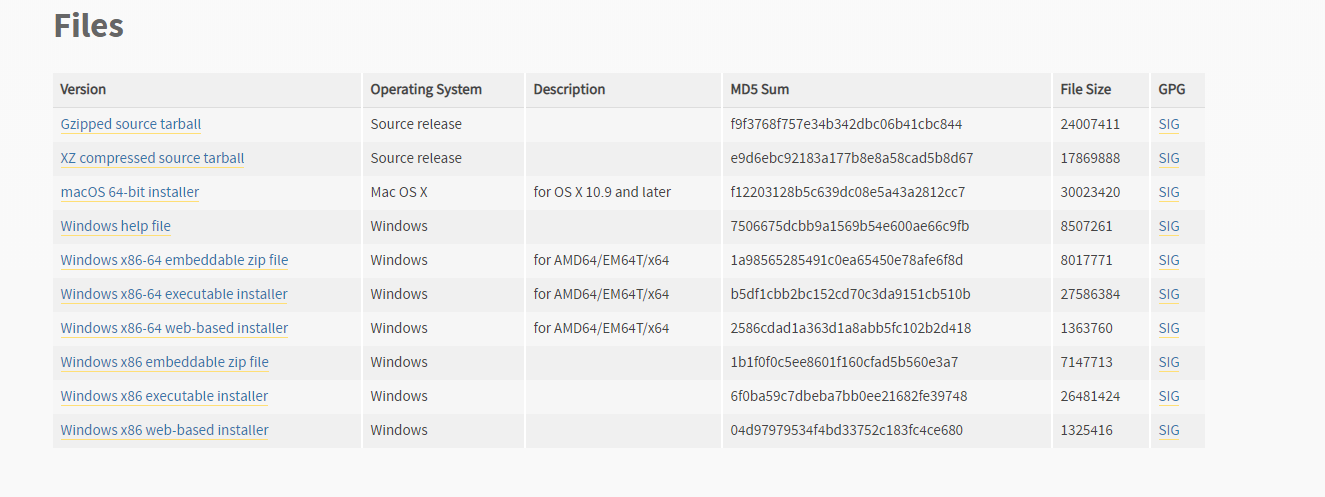Open SIG link for Gzipped source tarball
The width and height of the screenshot is (1325, 497).
tap(1169, 125)
